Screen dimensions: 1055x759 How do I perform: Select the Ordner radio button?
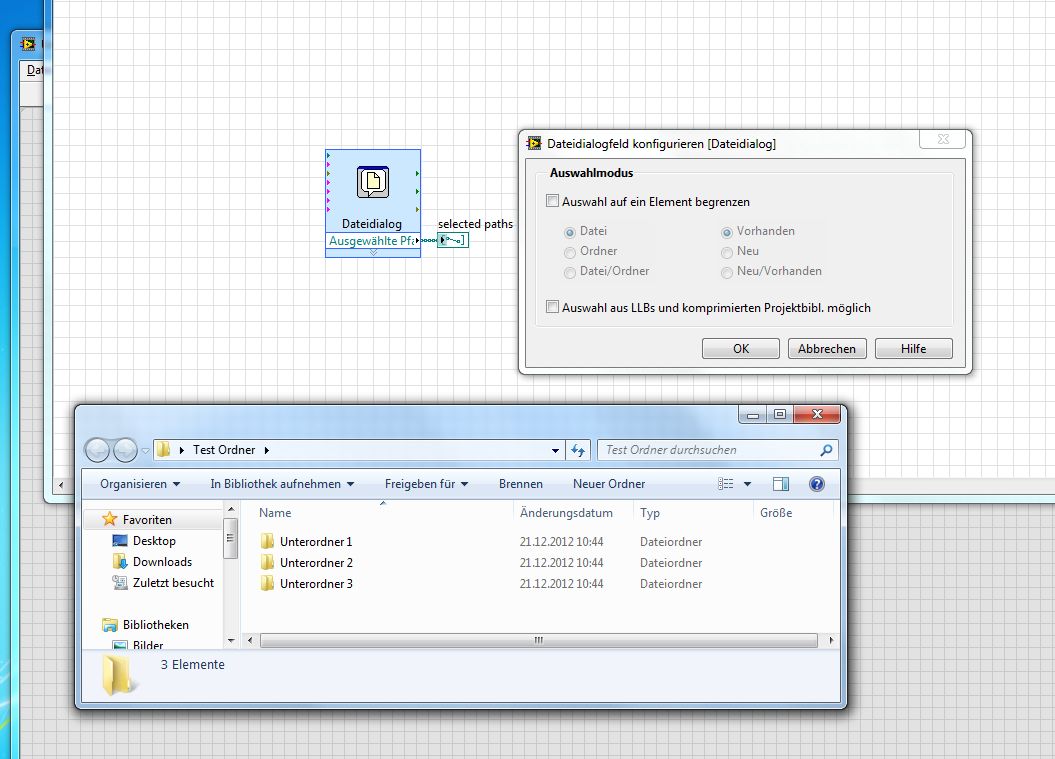point(570,252)
